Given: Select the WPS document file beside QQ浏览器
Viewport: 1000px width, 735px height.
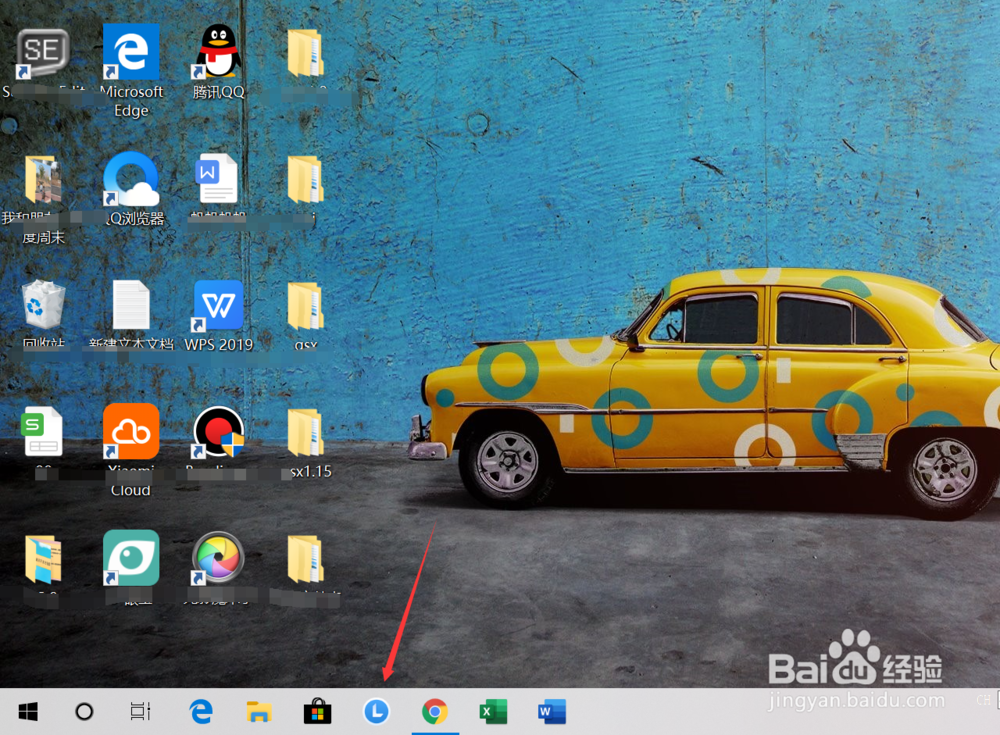Looking at the screenshot, I should tap(217, 179).
